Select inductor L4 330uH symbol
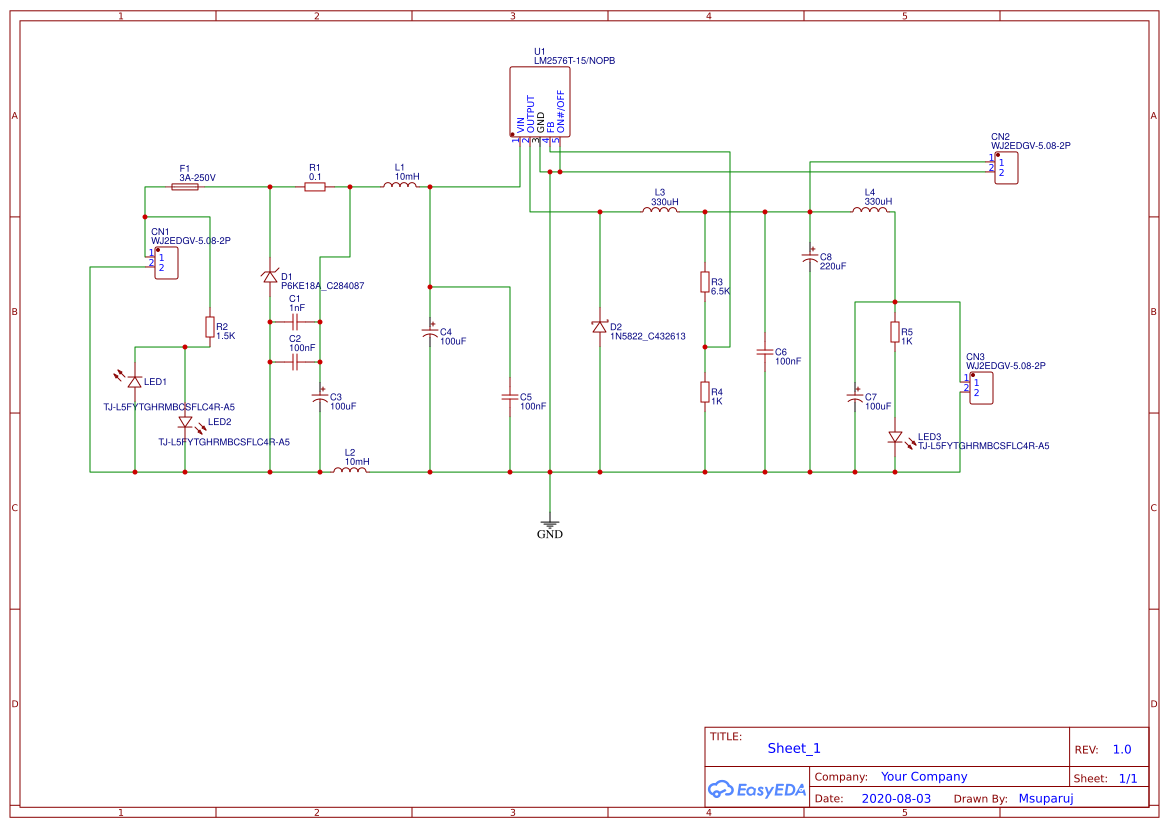The image size is (1169, 828). pos(870,210)
